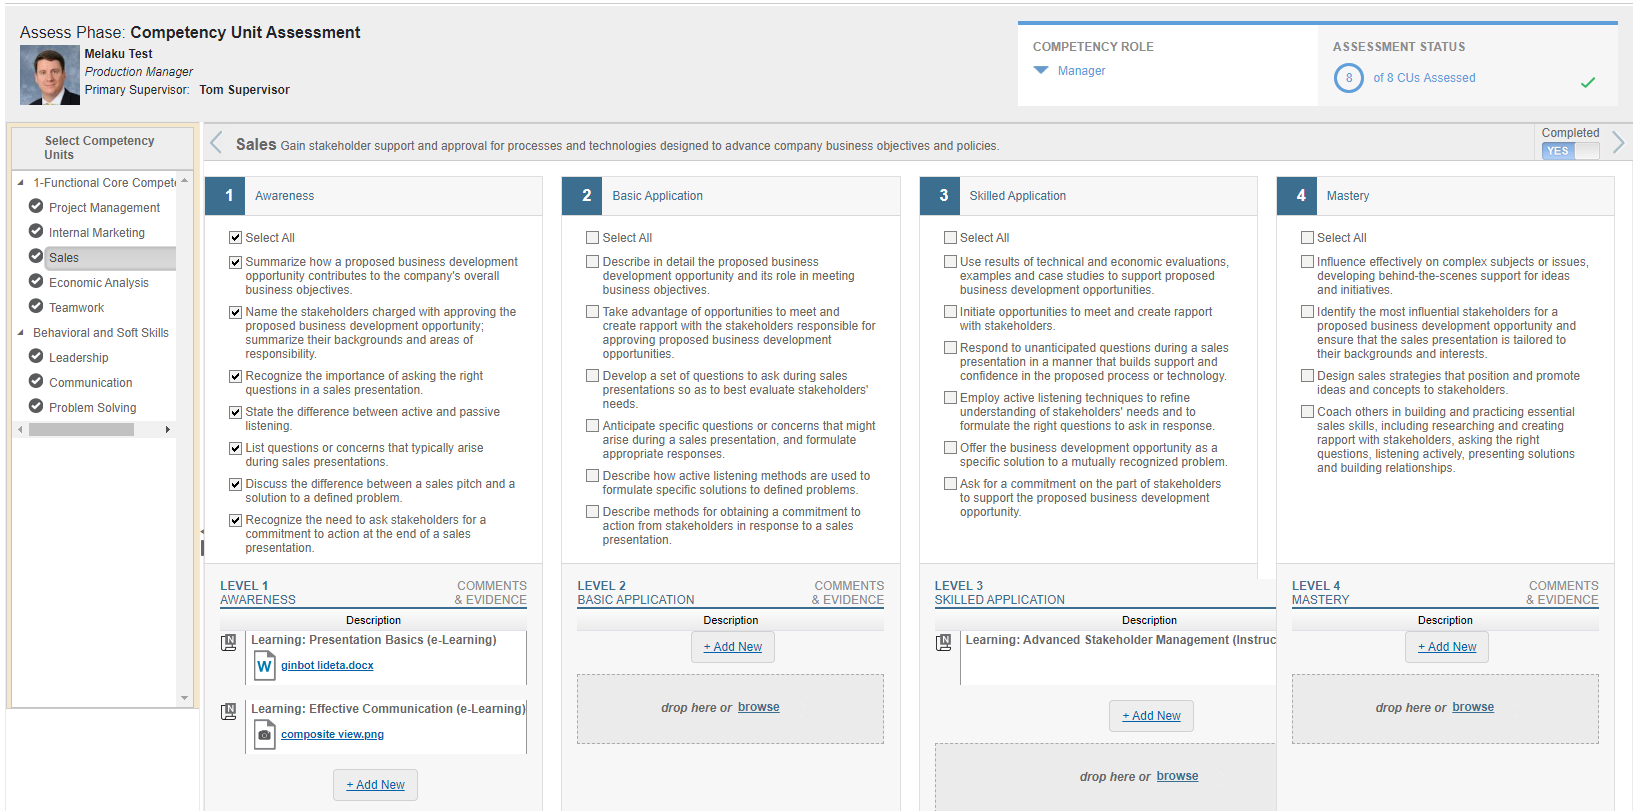This screenshot has height=811, width=1633.
Task: Click browse link in Level 3 drop area
Action: click(1177, 776)
